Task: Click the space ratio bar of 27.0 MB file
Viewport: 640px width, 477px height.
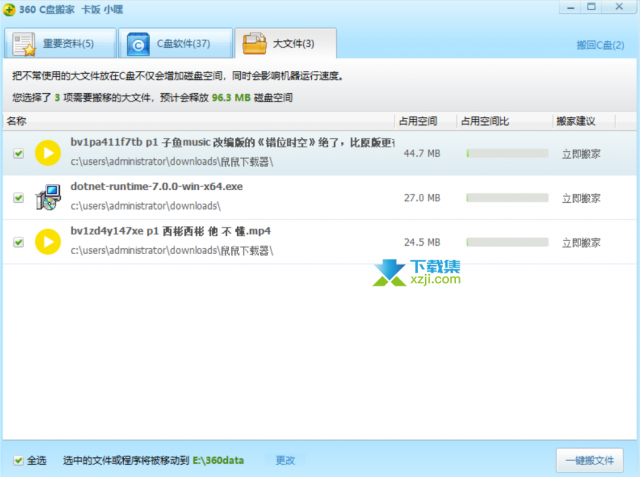Action: coord(507,198)
